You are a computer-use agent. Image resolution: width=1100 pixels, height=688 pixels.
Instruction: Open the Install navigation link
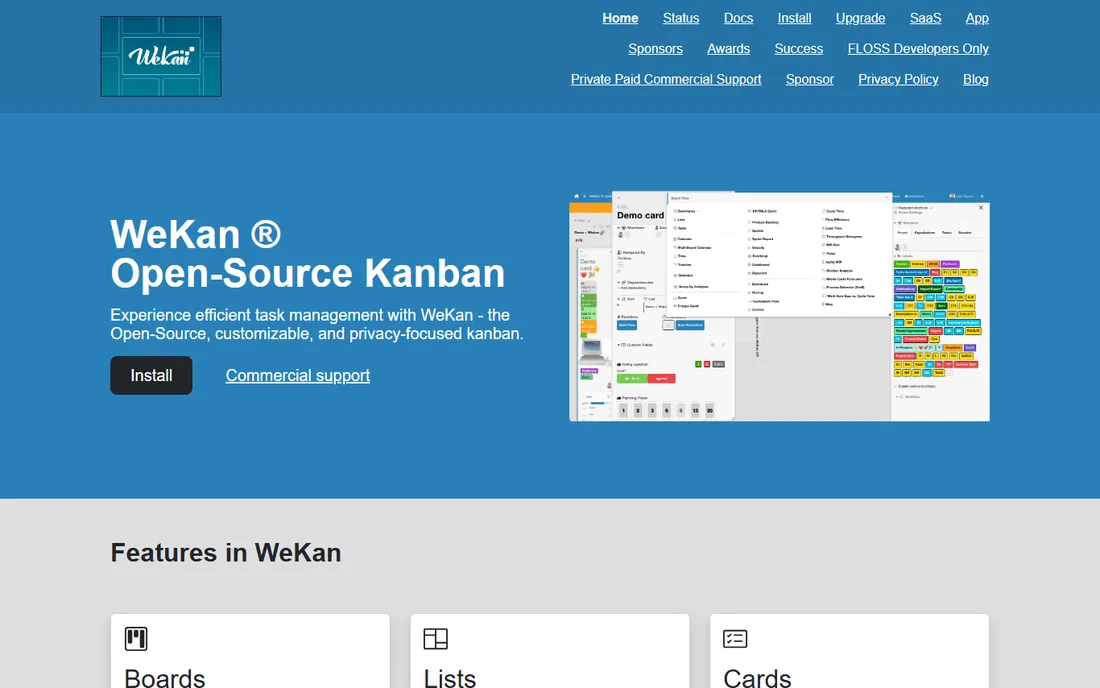(x=794, y=18)
